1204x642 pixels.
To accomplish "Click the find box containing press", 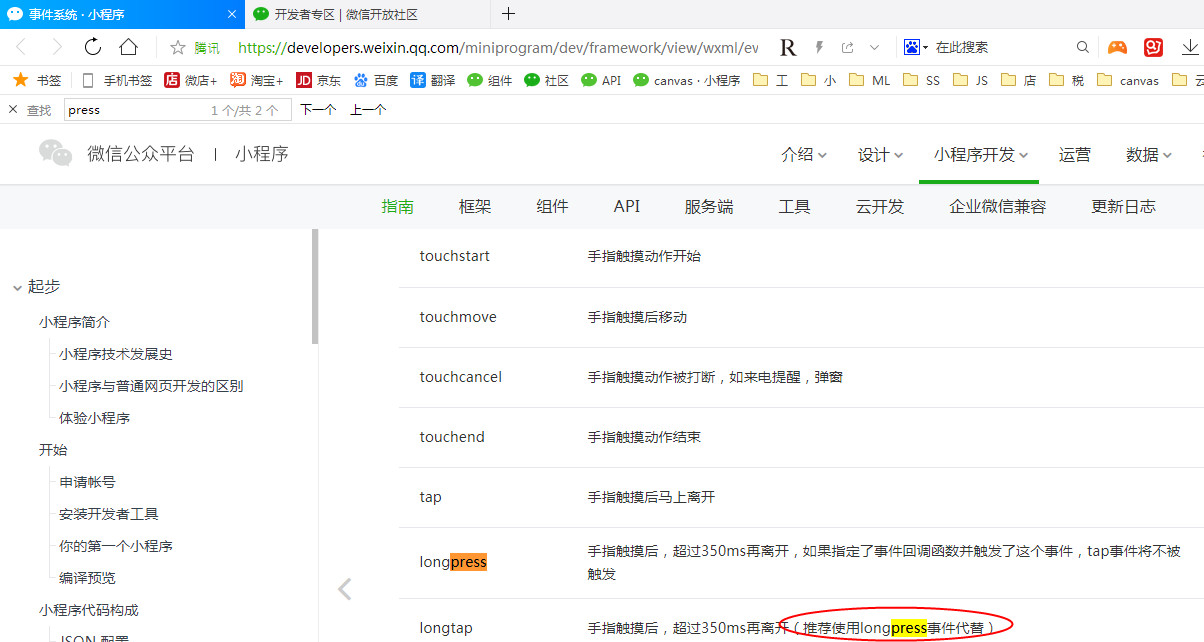I will click(177, 110).
